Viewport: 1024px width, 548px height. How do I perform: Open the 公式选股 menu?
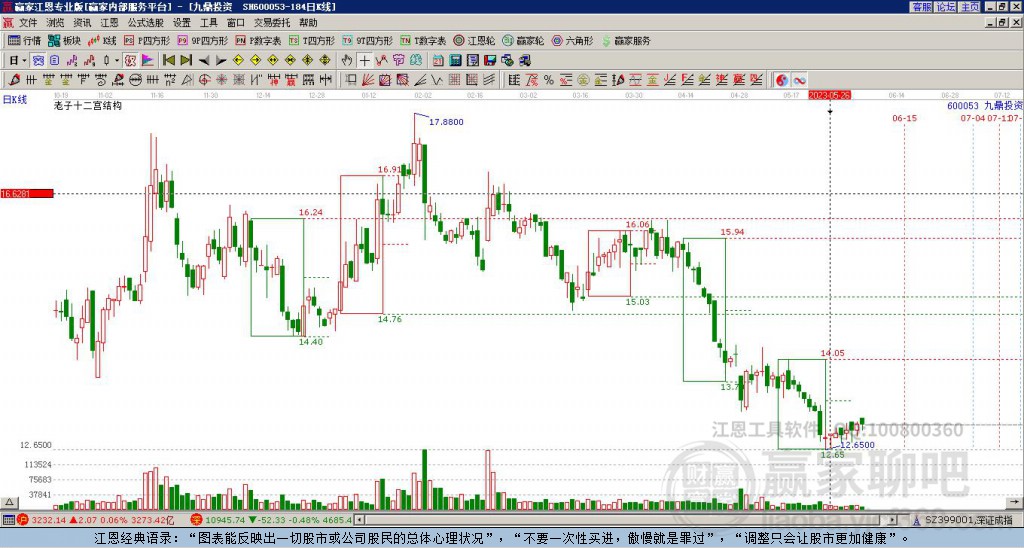(x=146, y=23)
